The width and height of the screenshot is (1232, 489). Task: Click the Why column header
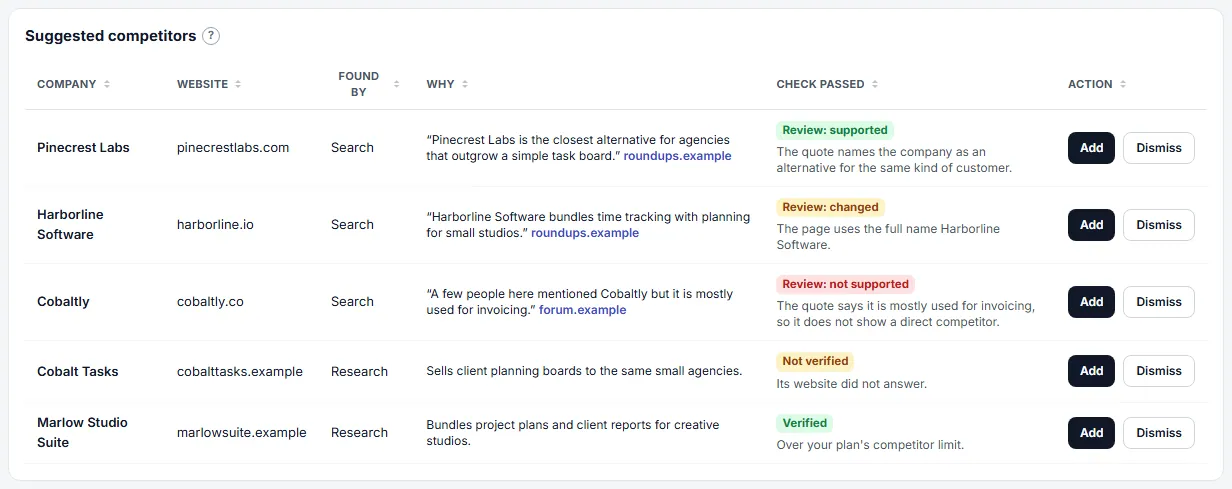click(440, 84)
